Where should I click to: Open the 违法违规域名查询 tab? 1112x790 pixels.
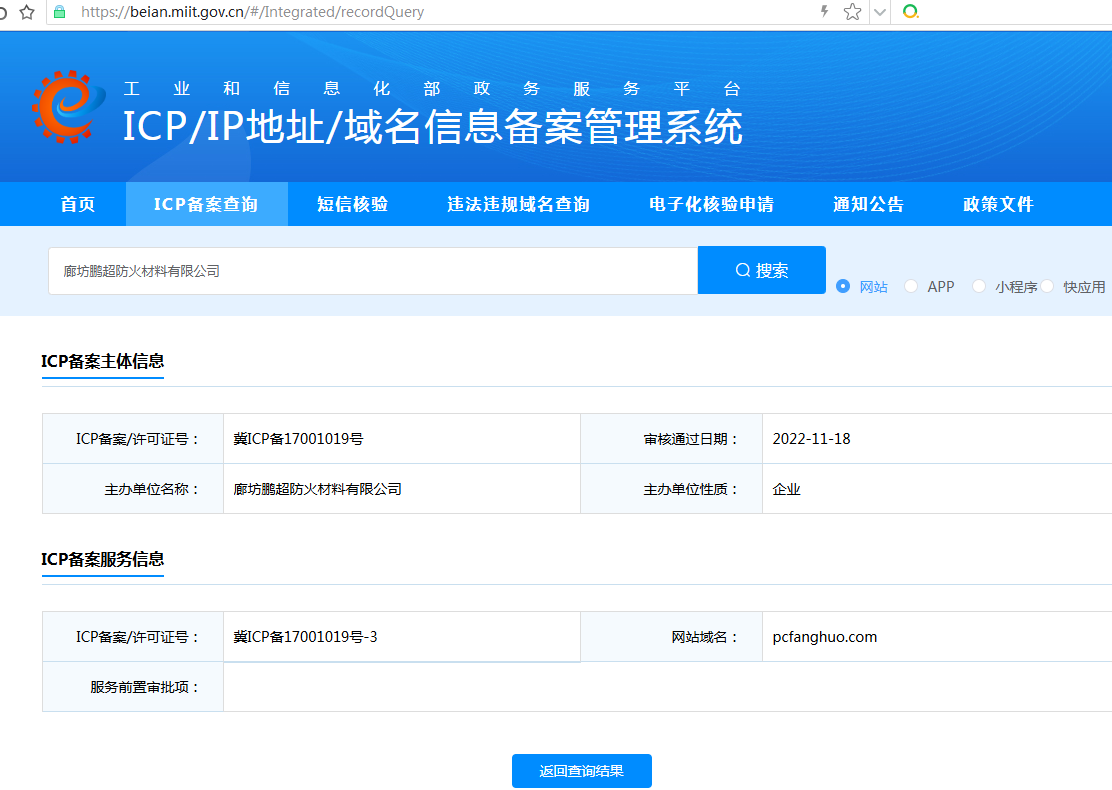click(518, 204)
